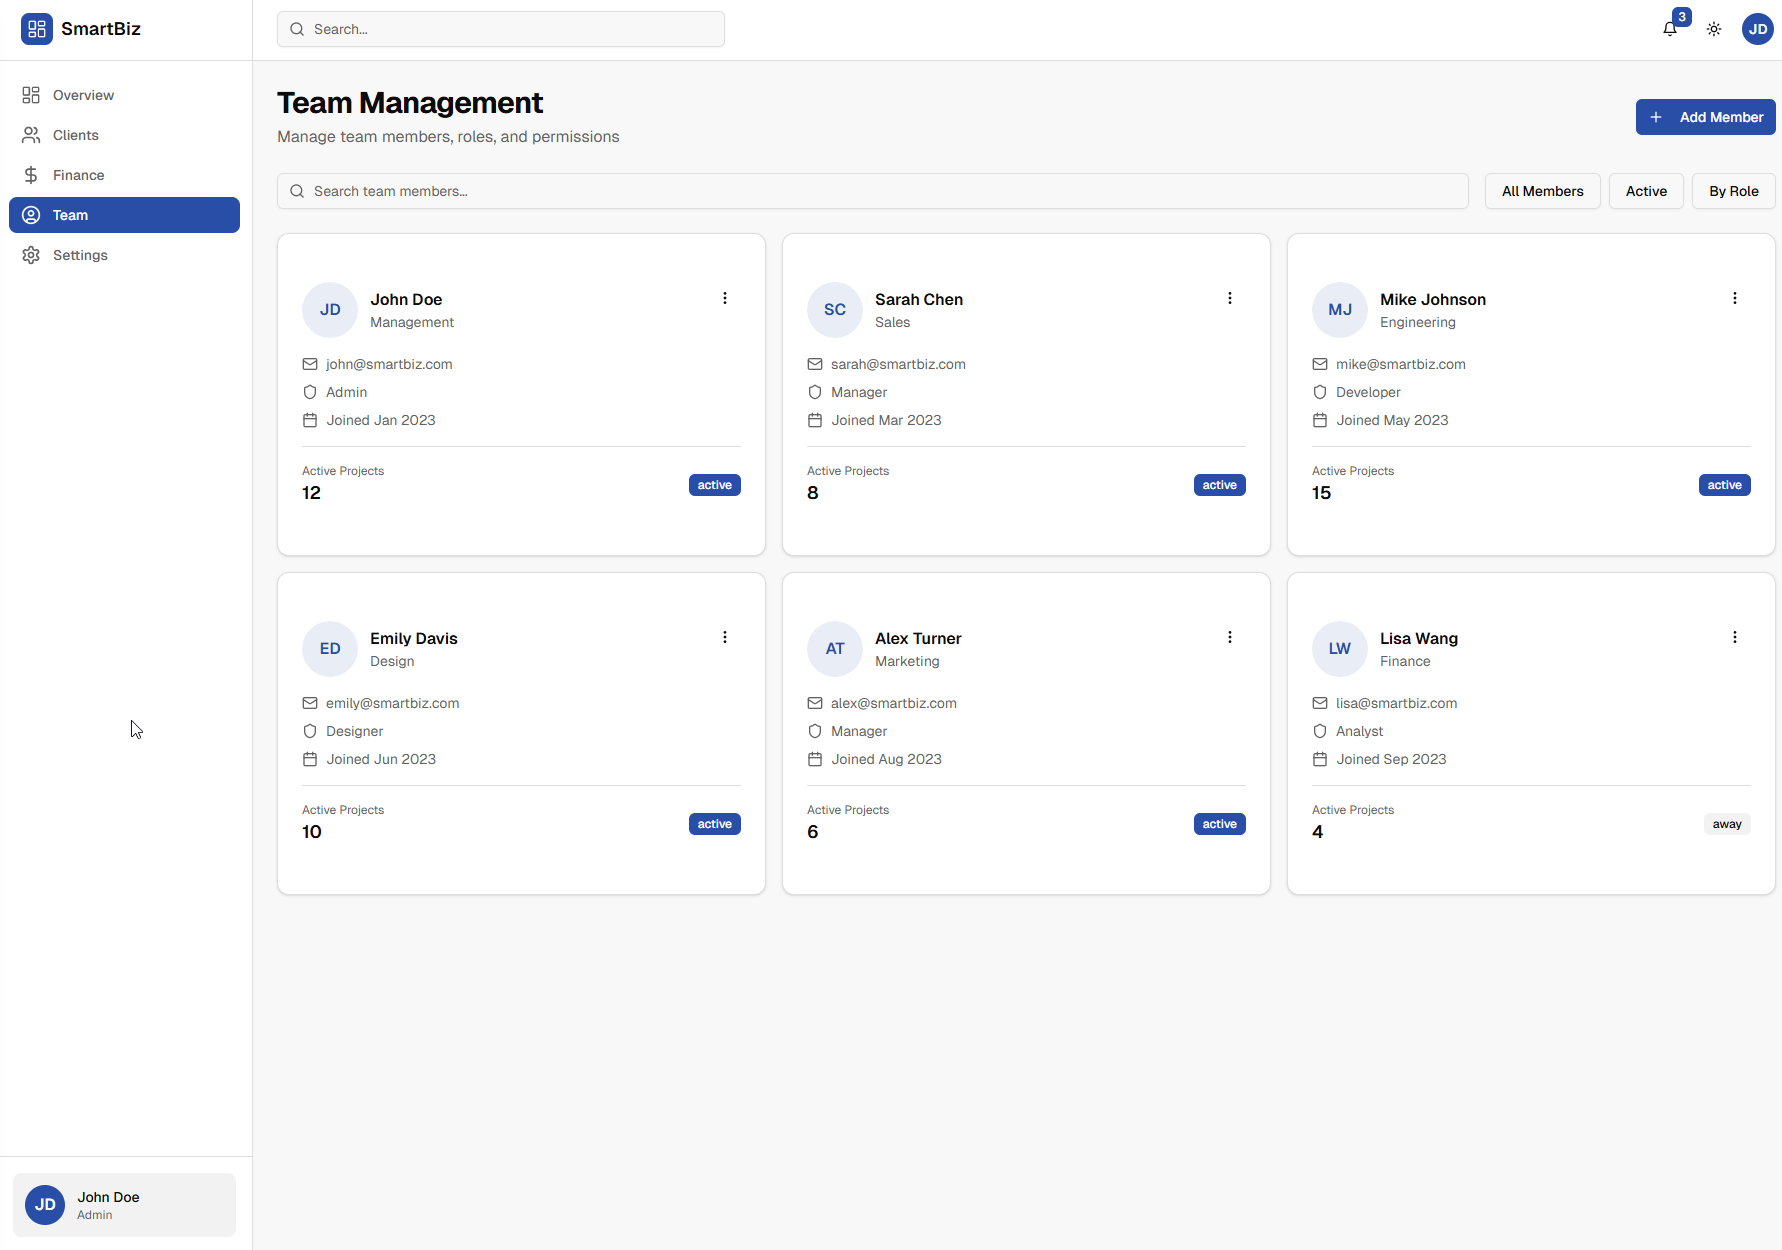
Task: Open Alex Turner's three-dot menu
Action: 1230,636
